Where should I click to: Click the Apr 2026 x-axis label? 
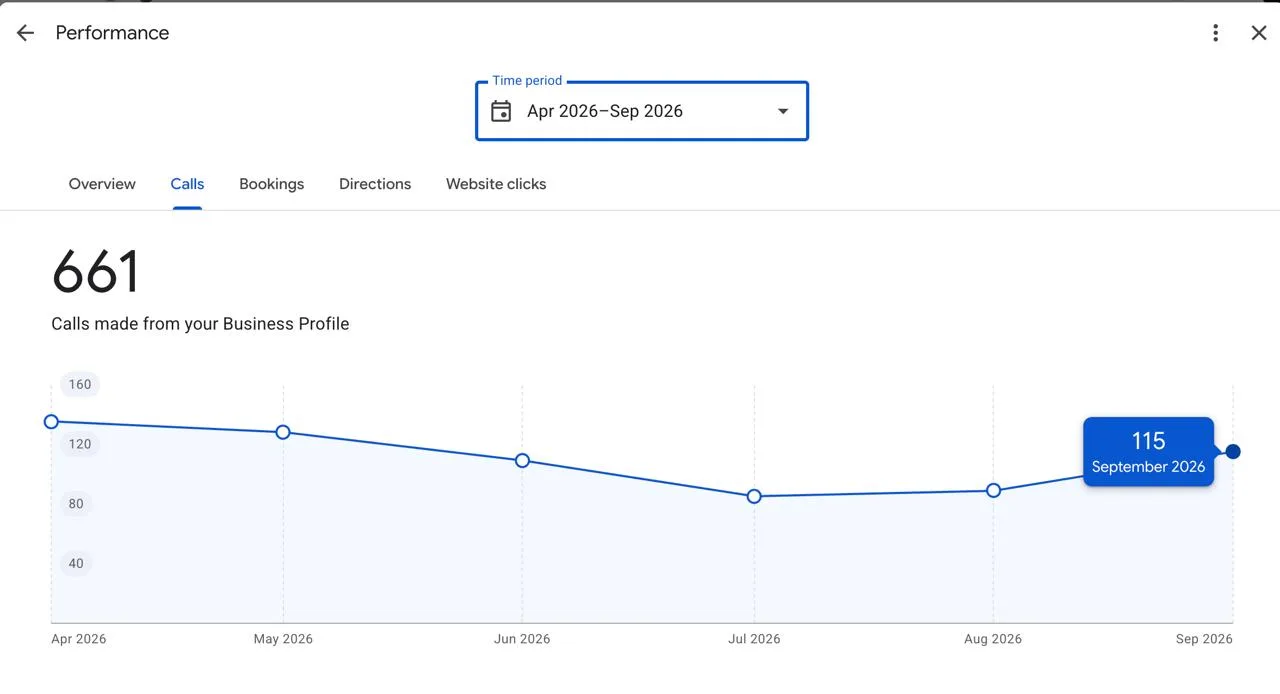pos(79,639)
